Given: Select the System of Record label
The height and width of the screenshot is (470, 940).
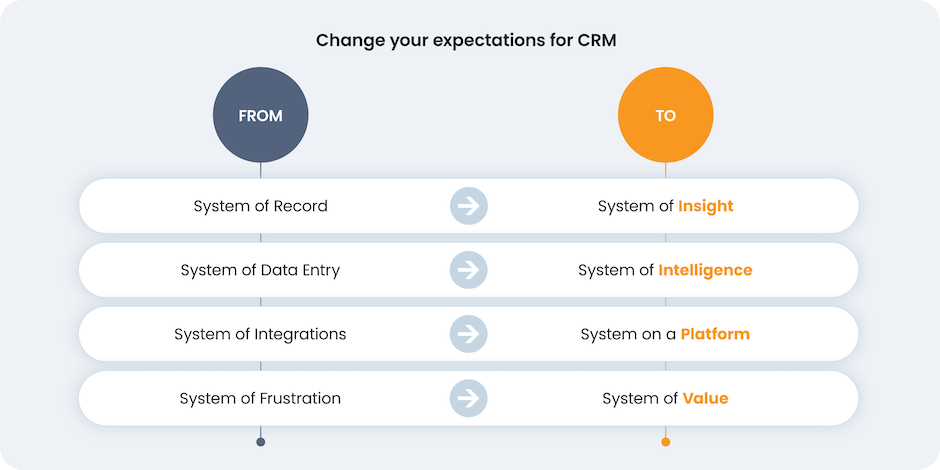Looking at the screenshot, I should click(260, 206).
